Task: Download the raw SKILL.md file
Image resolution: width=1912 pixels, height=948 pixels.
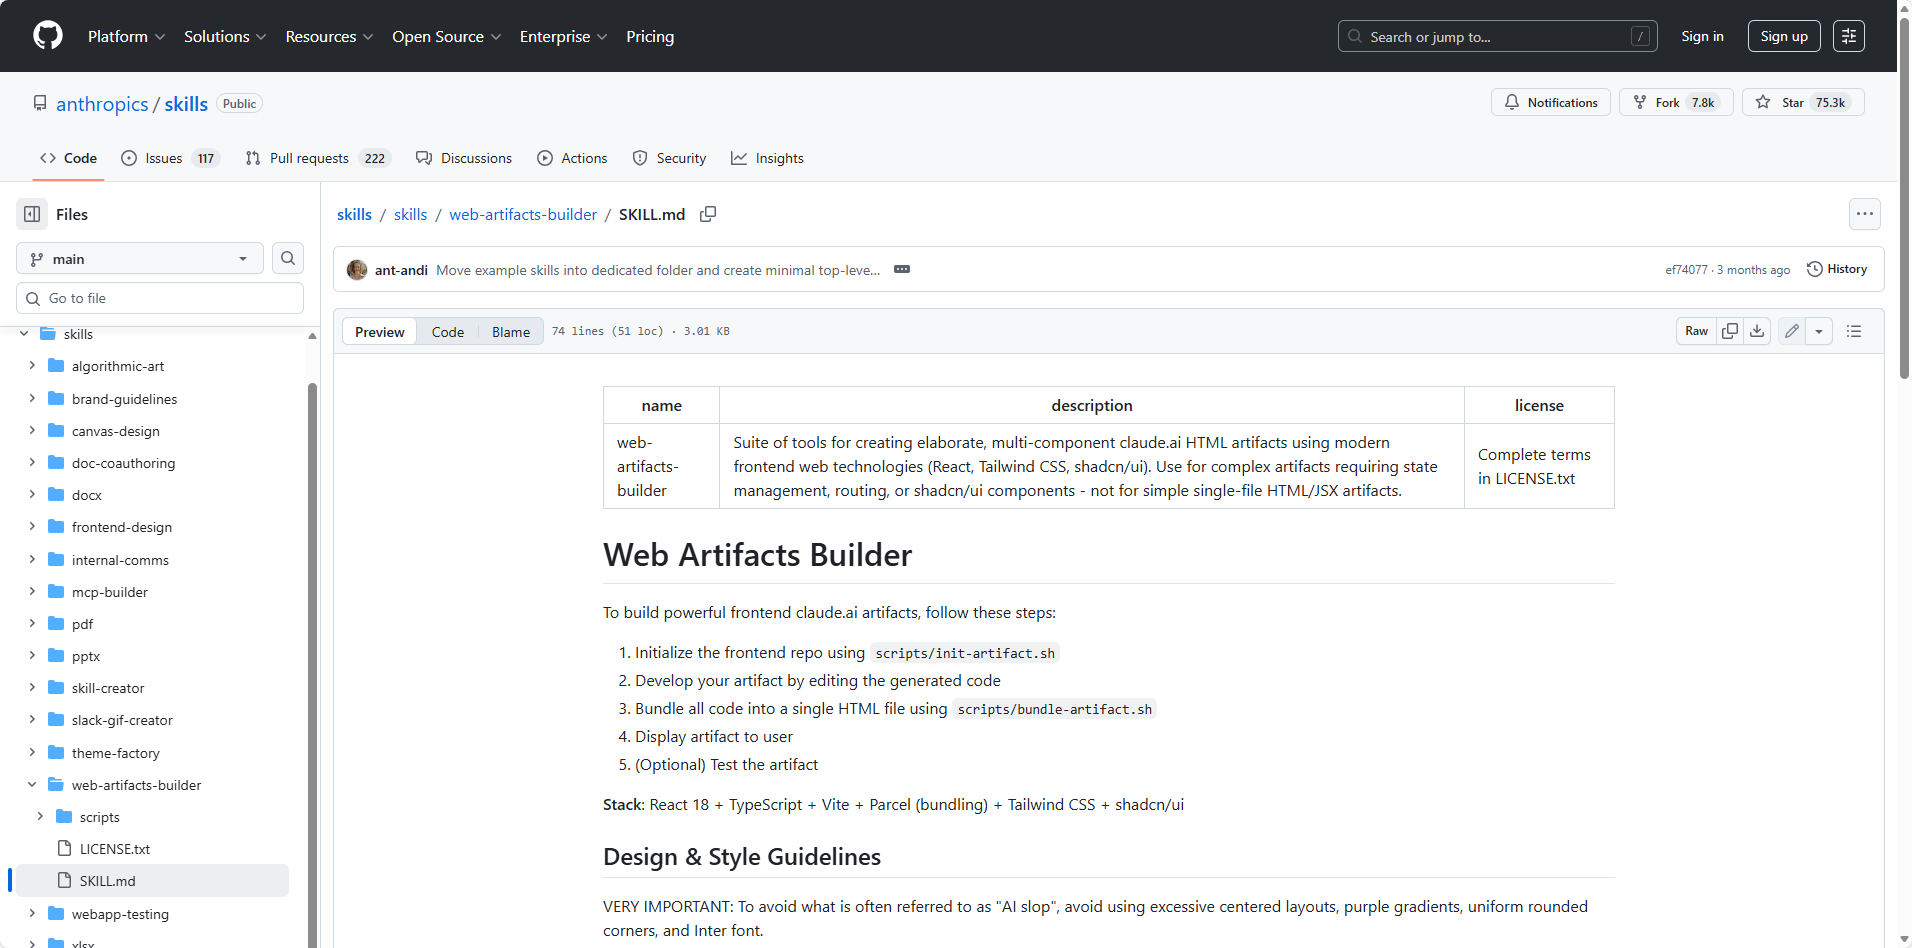Action: coord(1757,331)
